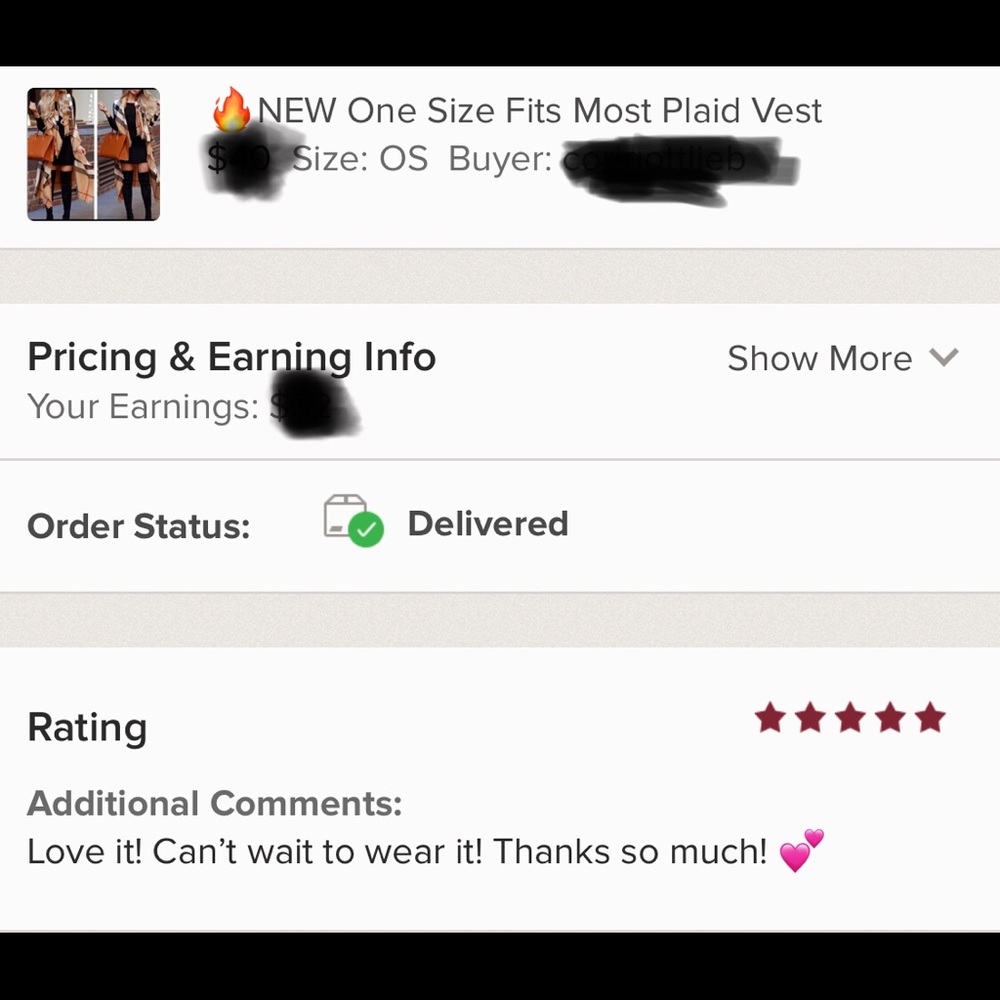Click the fourth rating star
The height and width of the screenshot is (1000, 1000).
[x=890, y=717]
